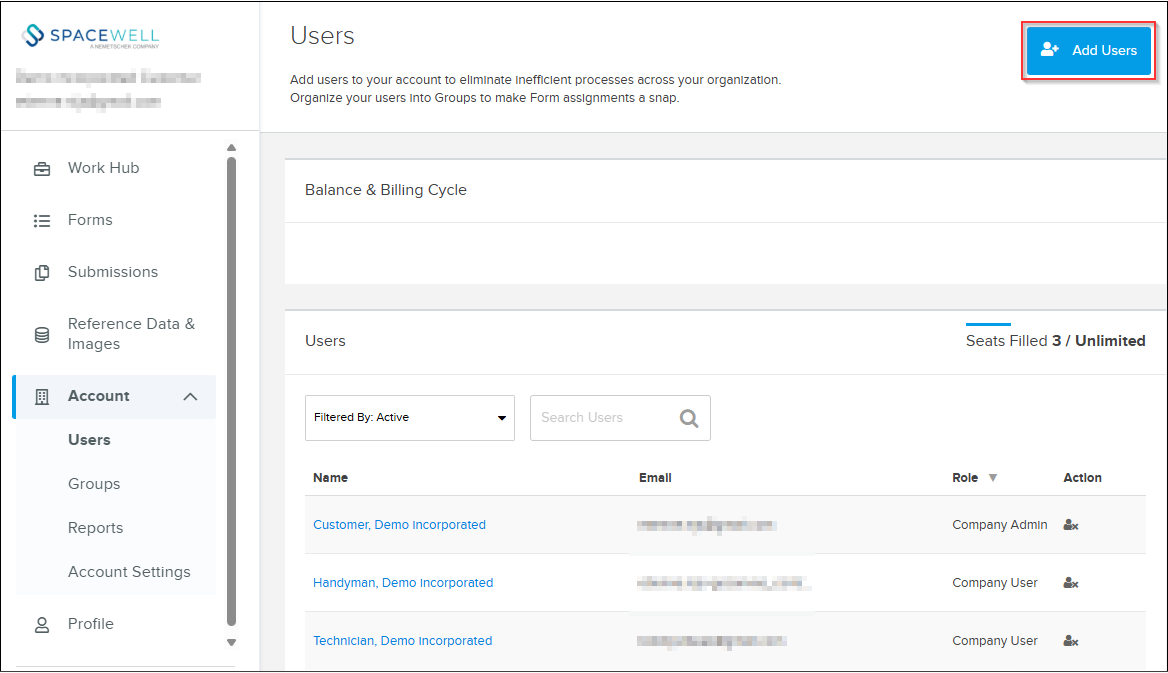Open Customer, Demo Incorporated user link
This screenshot has height=673, width=1168.
tap(399, 525)
